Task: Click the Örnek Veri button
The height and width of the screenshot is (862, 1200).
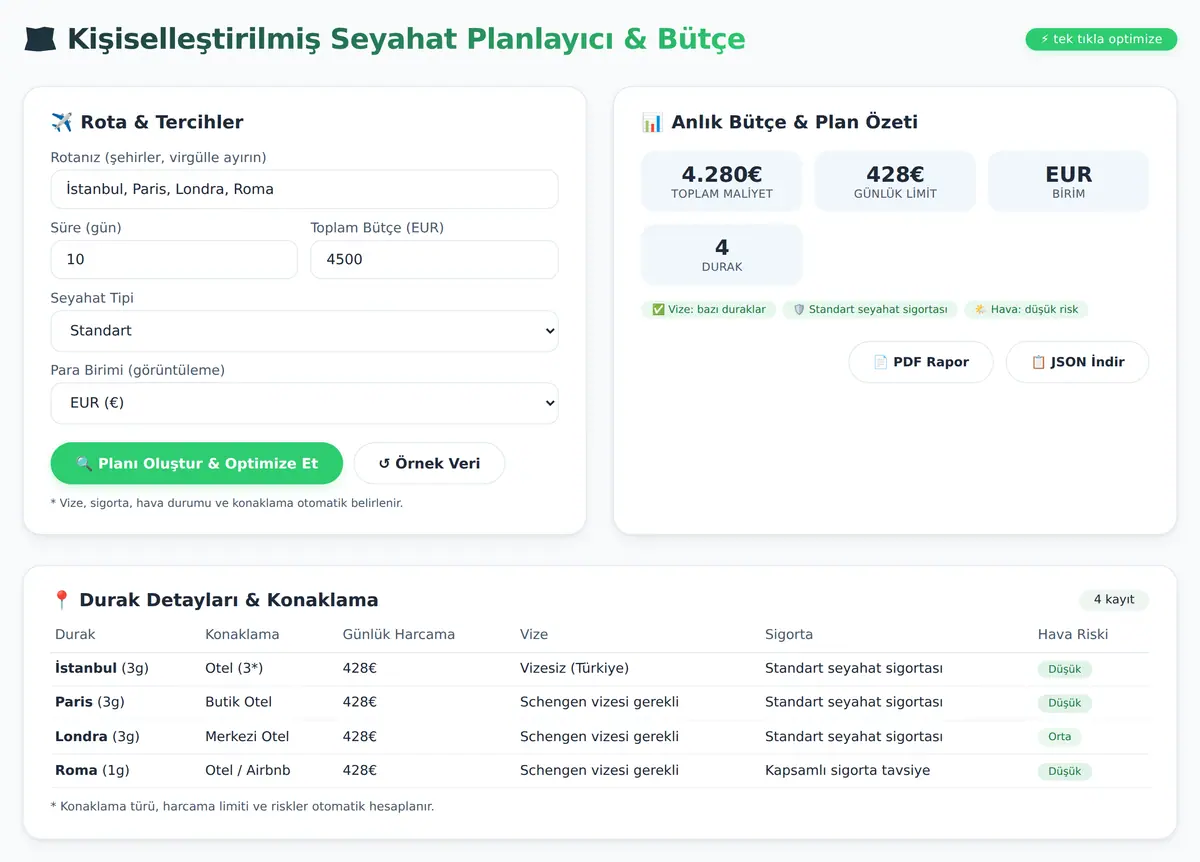Action: click(429, 464)
